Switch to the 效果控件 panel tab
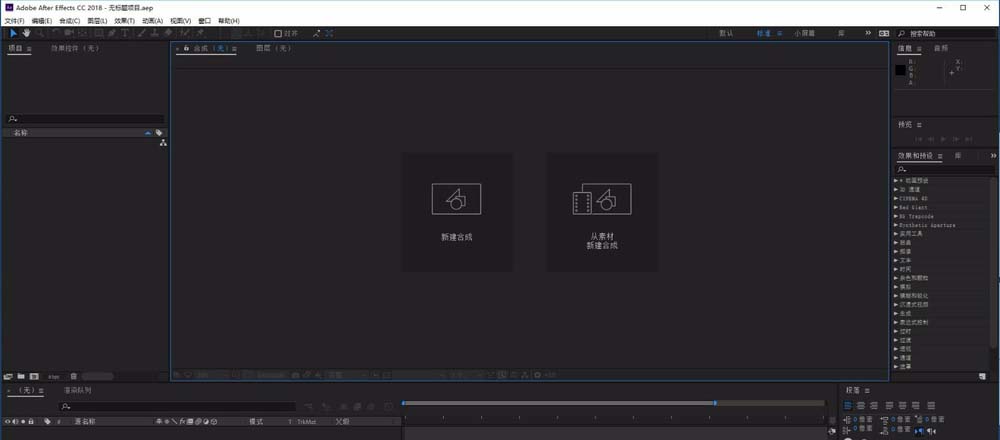This screenshot has height=440, width=1000. point(75,48)
